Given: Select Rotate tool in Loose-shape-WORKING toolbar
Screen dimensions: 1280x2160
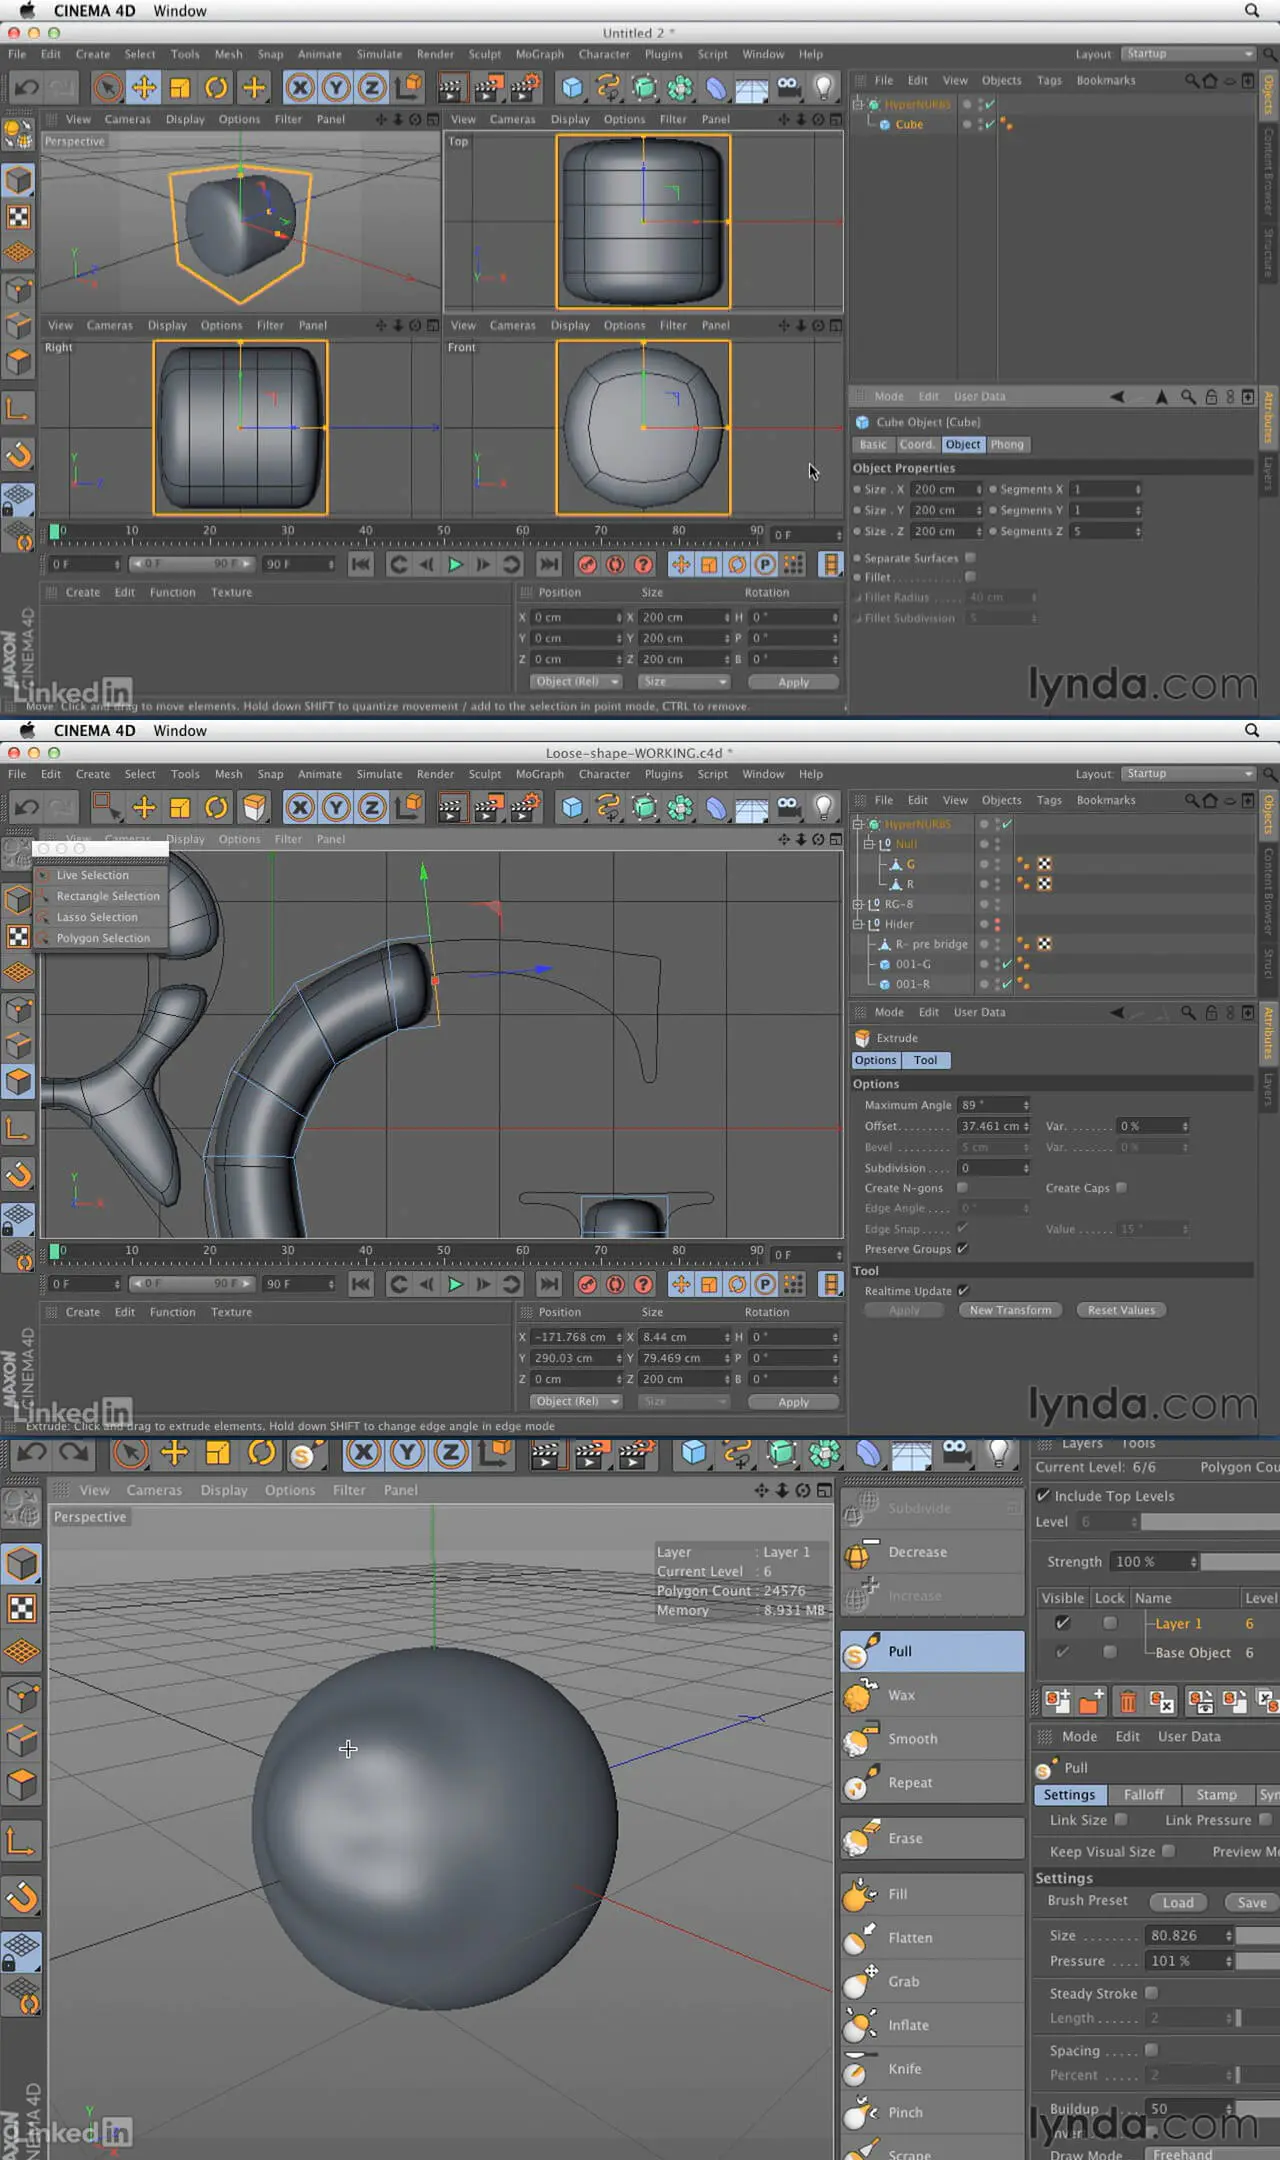Looking at the screenshot, I should pos(216,807).
